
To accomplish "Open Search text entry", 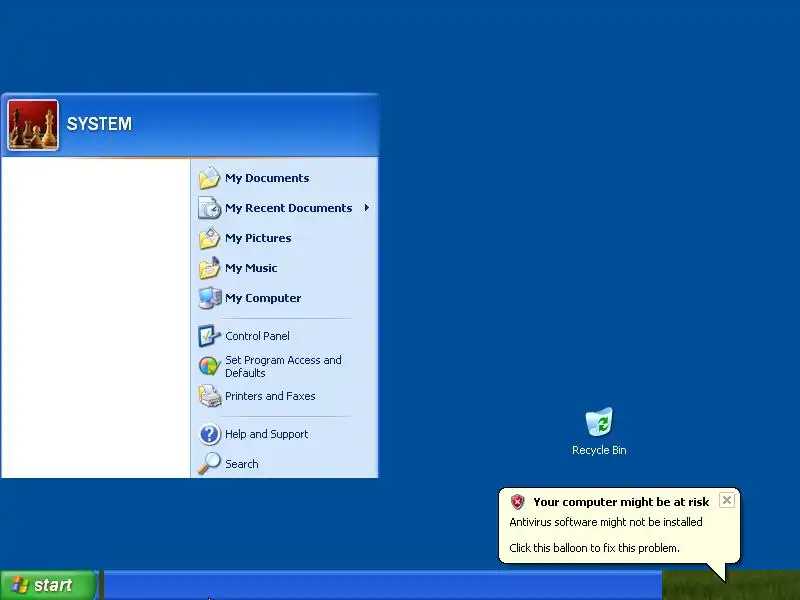I will point(241,464).
